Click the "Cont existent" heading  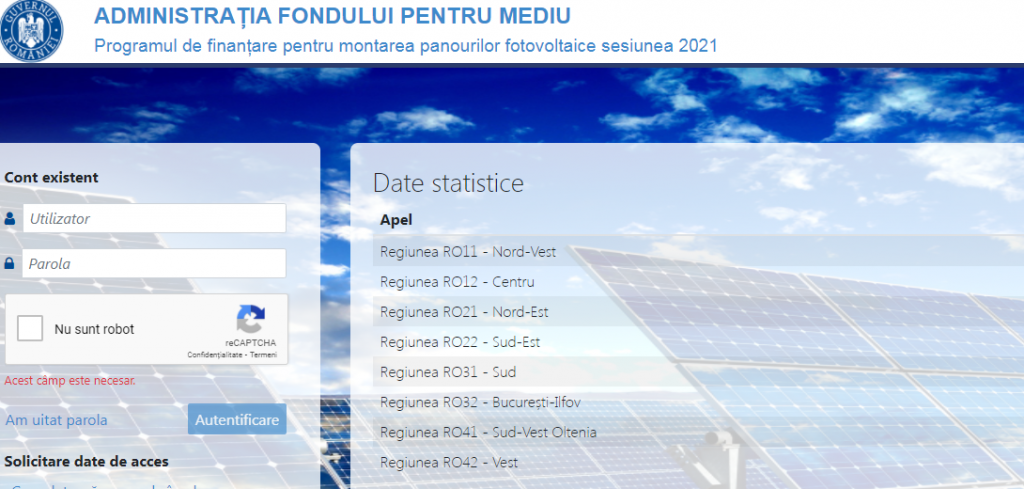tap(52, 178)
